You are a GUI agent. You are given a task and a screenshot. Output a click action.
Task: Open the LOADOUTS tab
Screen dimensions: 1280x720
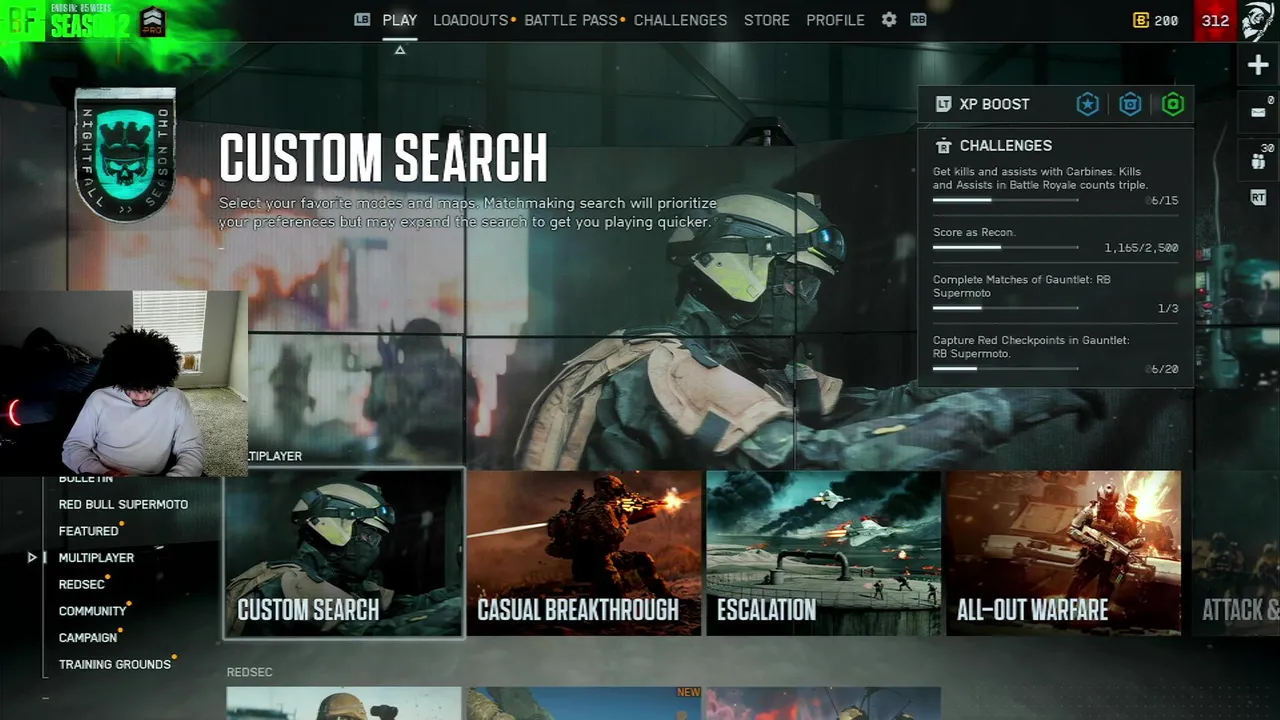coord(471,20)
